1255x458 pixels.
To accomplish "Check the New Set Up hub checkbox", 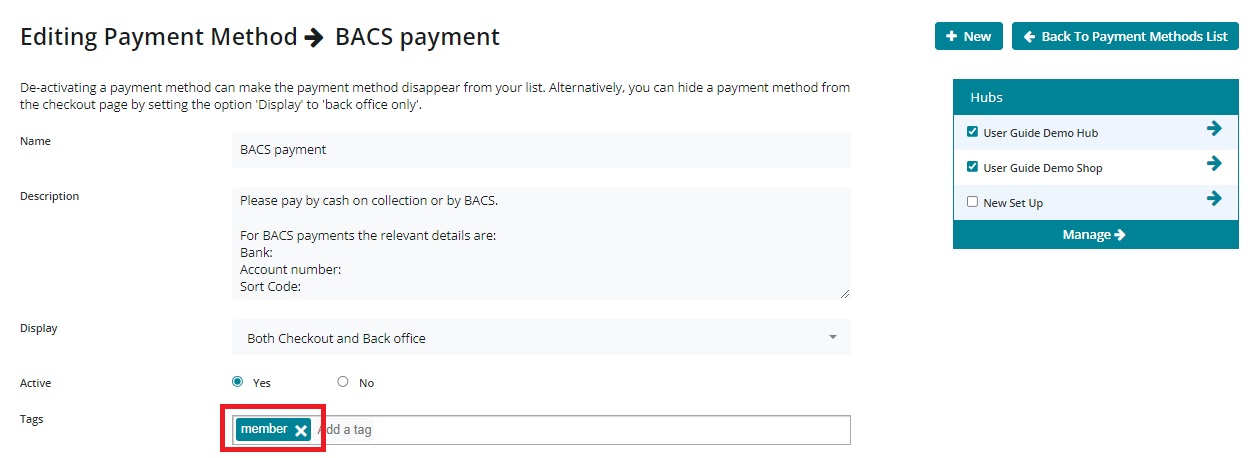I will point(972,202).
